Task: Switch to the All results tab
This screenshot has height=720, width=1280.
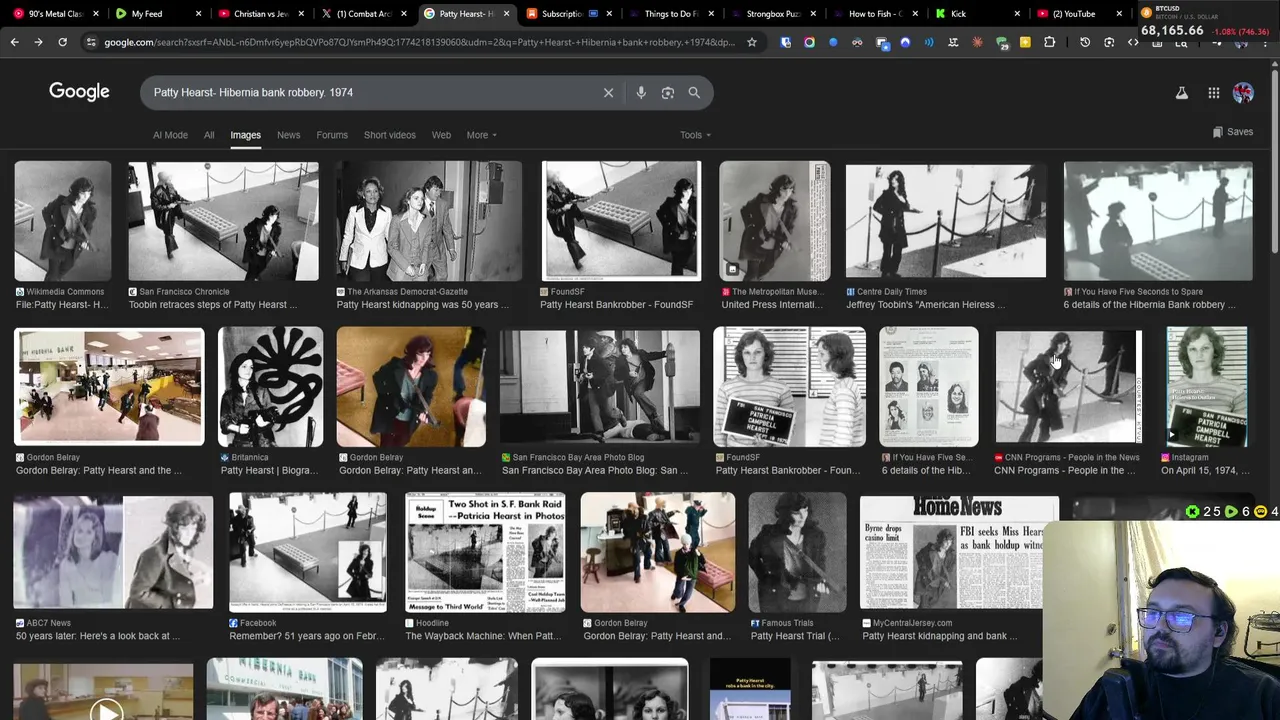Action: (x=209, y=135)
